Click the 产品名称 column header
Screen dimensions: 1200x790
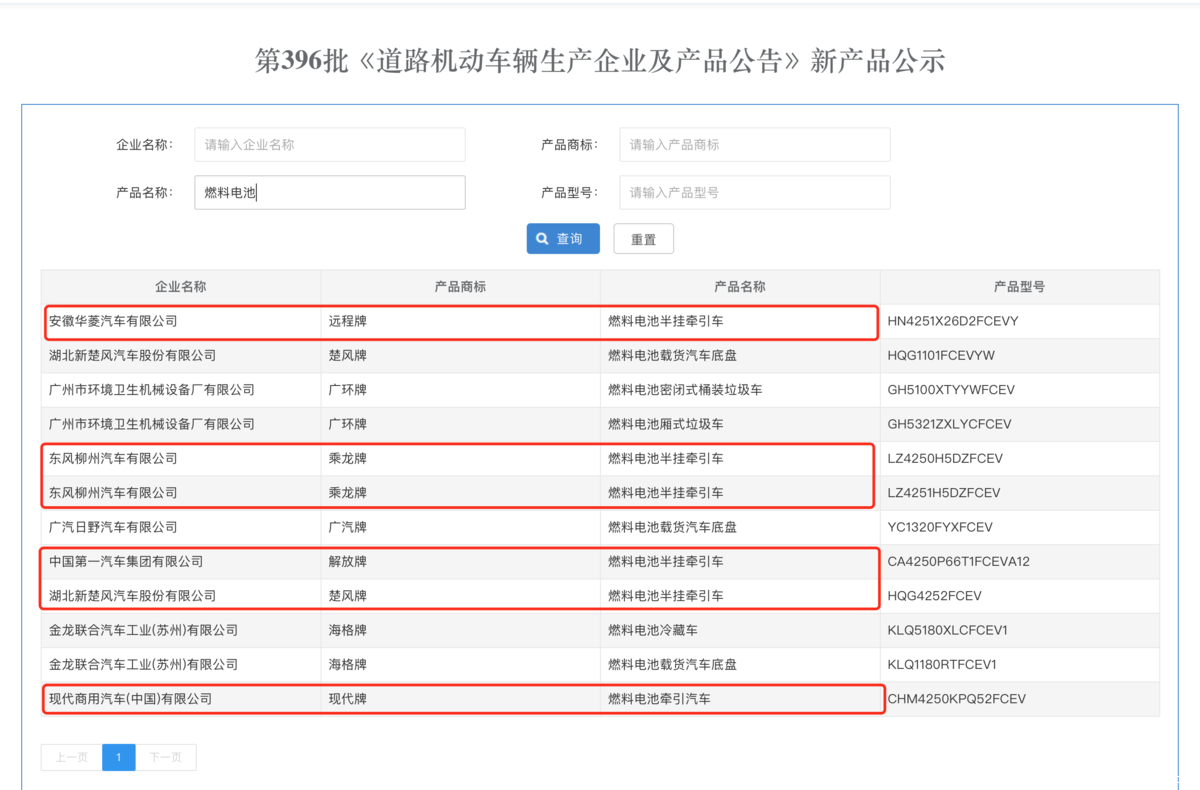(x=740, y=286)
